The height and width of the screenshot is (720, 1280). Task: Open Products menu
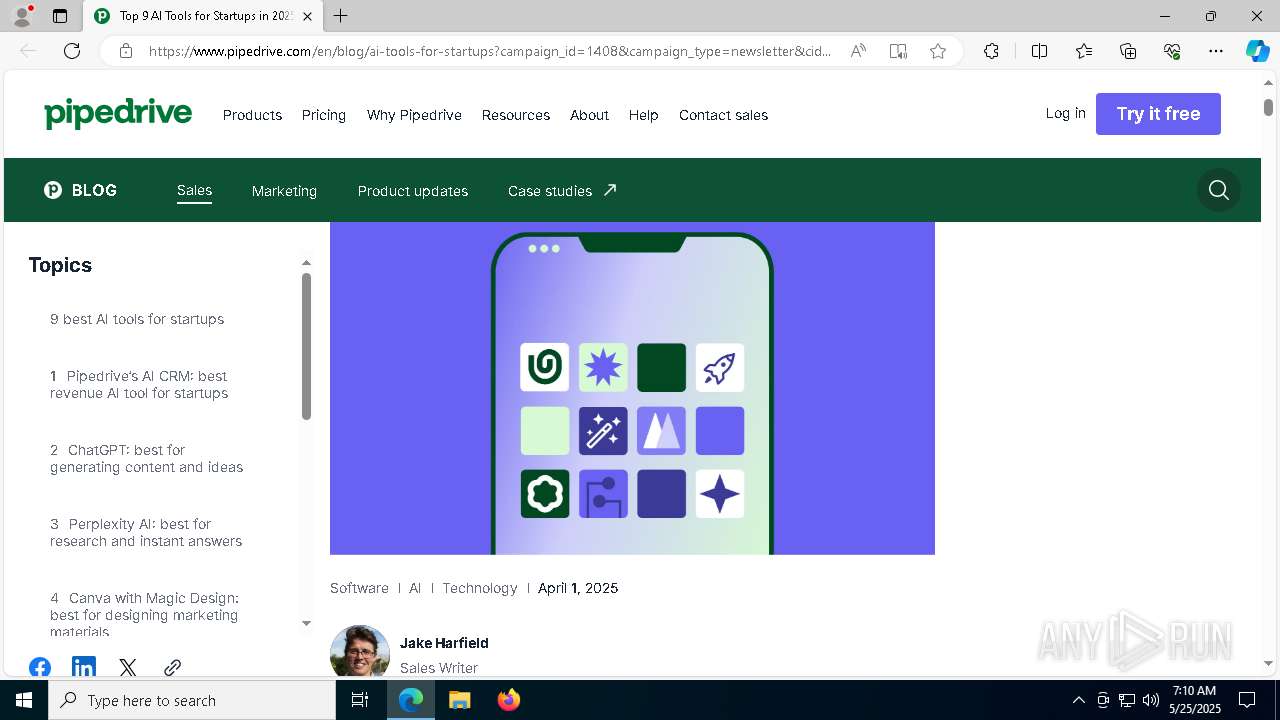pyautogui.click(x=252, y=115)
